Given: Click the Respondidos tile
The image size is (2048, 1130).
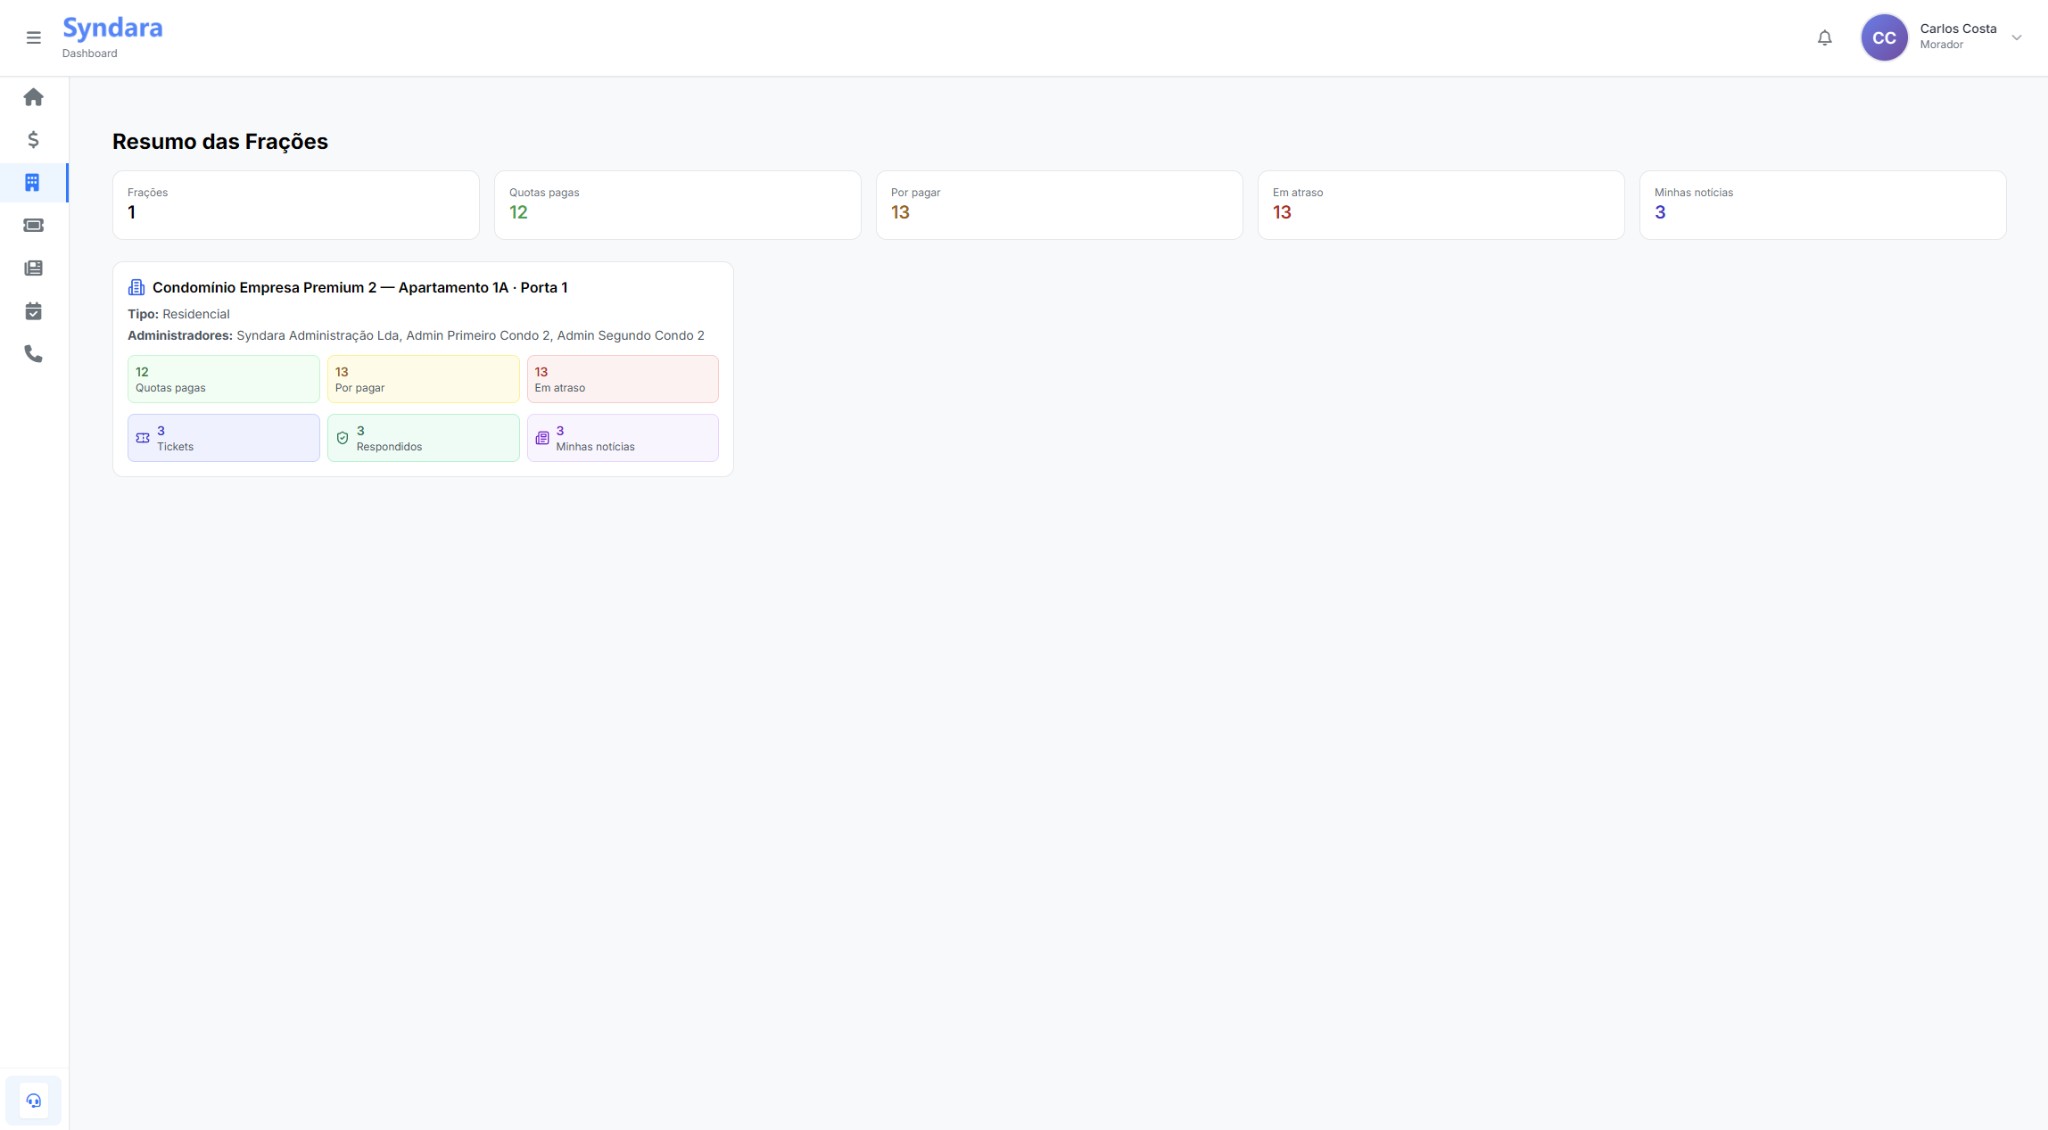Looking at the screenshot, I should [x=423, y=438].
